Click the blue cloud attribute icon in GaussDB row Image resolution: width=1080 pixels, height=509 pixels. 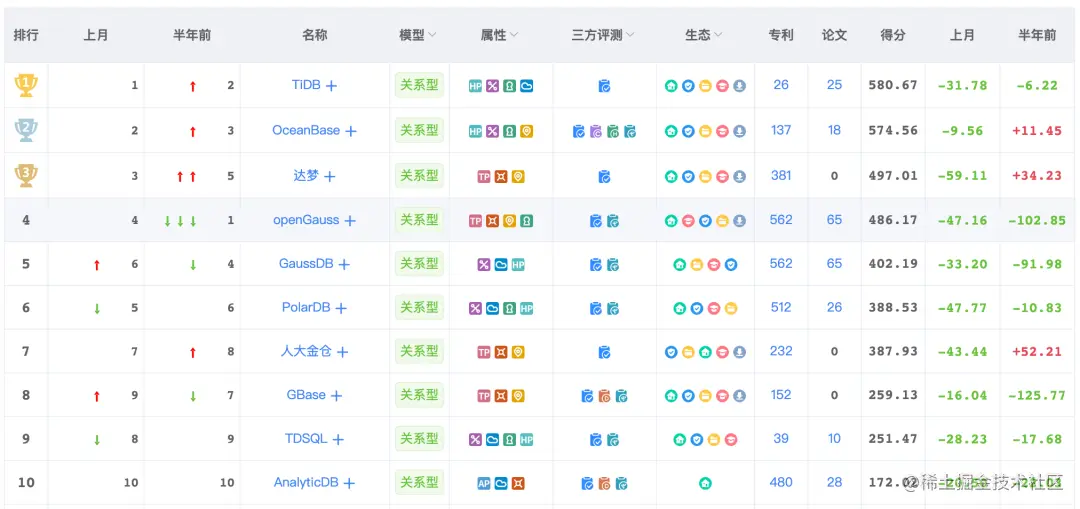point(501,264)
